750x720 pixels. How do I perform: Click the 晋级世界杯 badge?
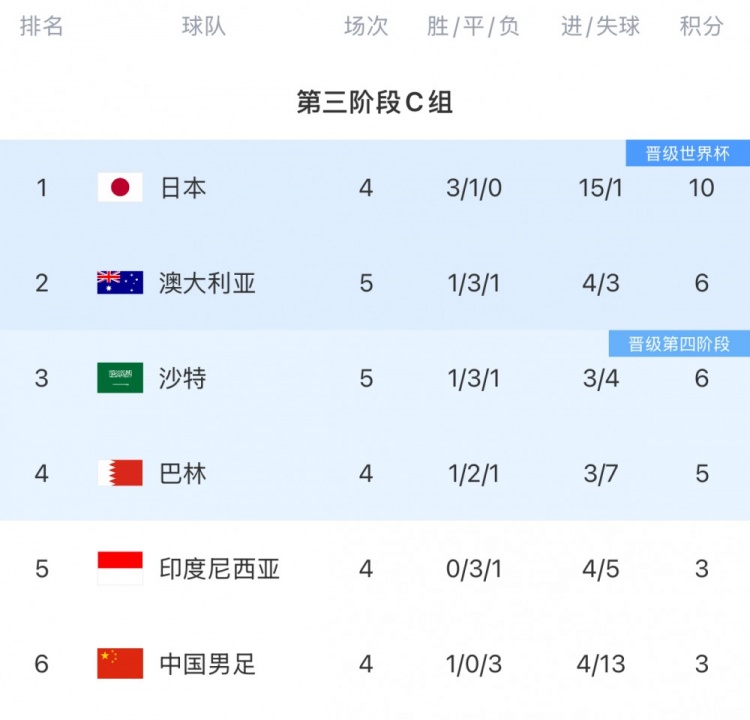pos(687,154)
